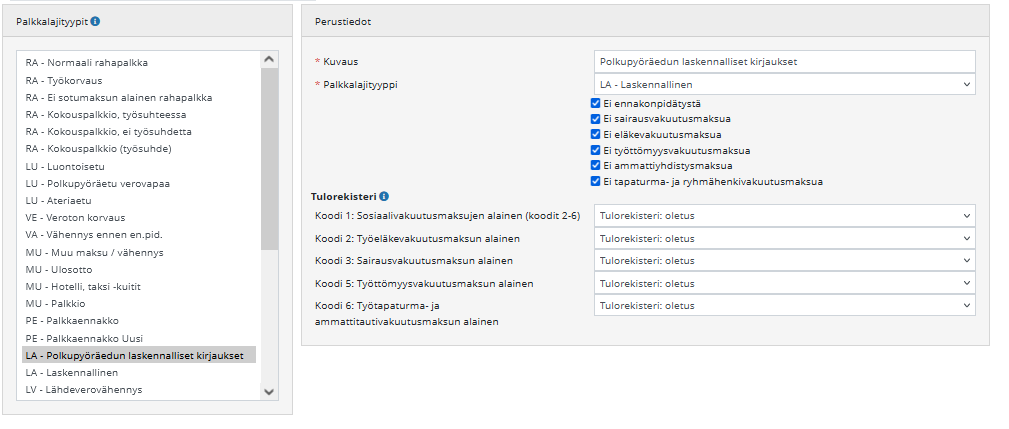The width and height of the screenshot is (1009, 429).
Task: Click info icon beside Tulorekisteri heading
Action: (384, 197)
